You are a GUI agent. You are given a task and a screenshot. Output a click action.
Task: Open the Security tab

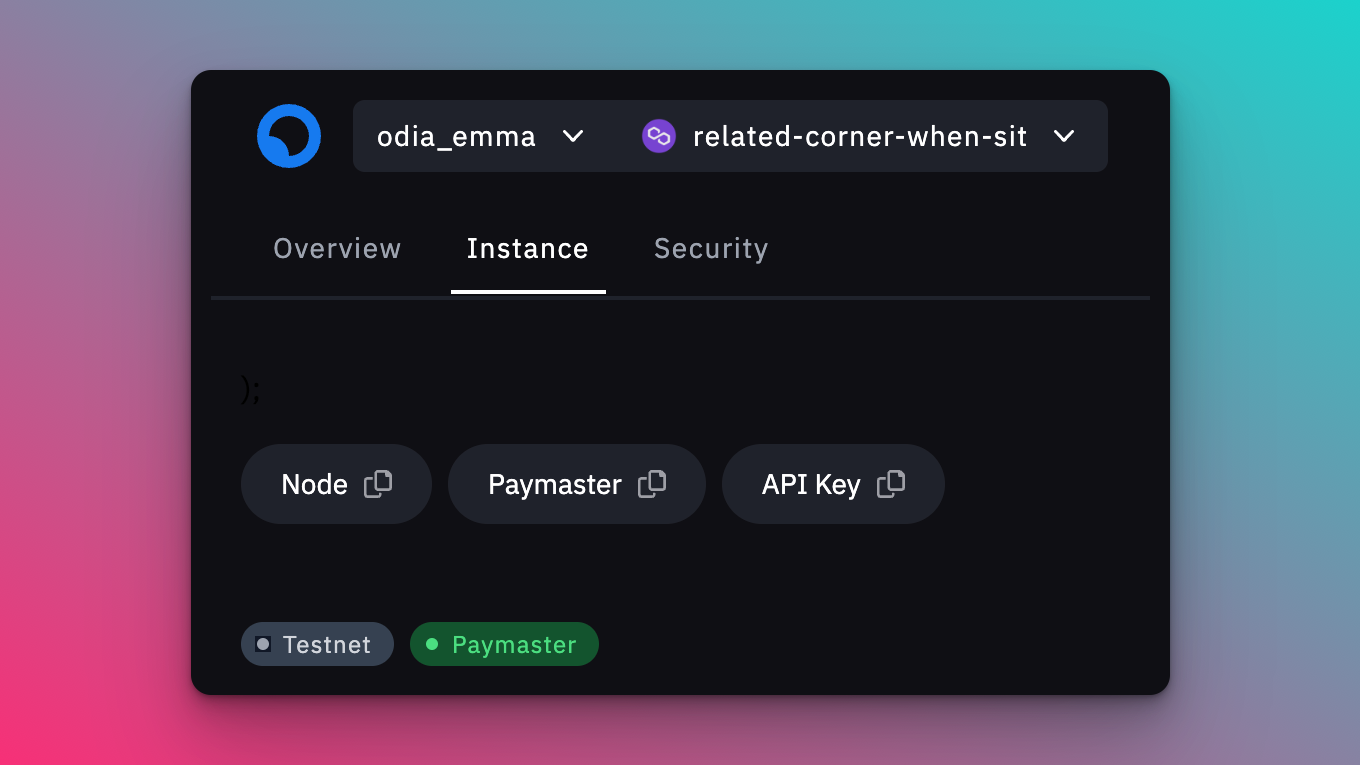pyautogui.click(x=710, y=248)
